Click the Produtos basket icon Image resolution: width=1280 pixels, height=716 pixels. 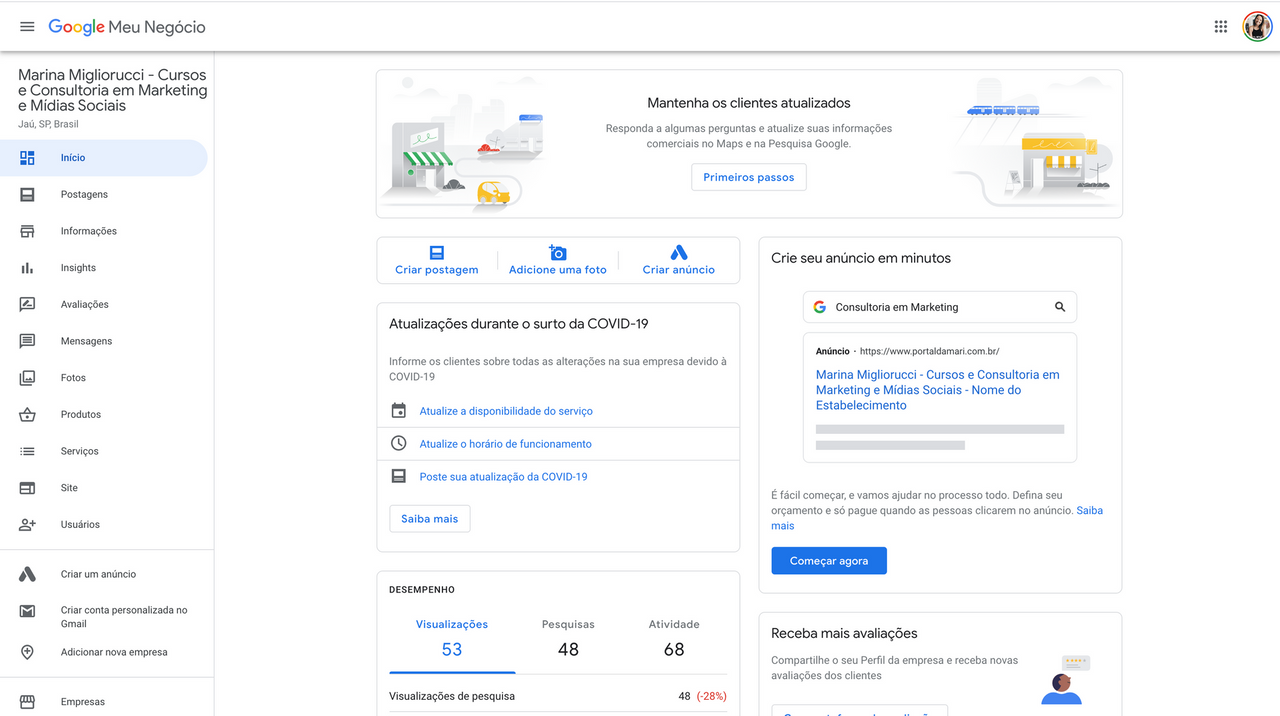(27, 414)
